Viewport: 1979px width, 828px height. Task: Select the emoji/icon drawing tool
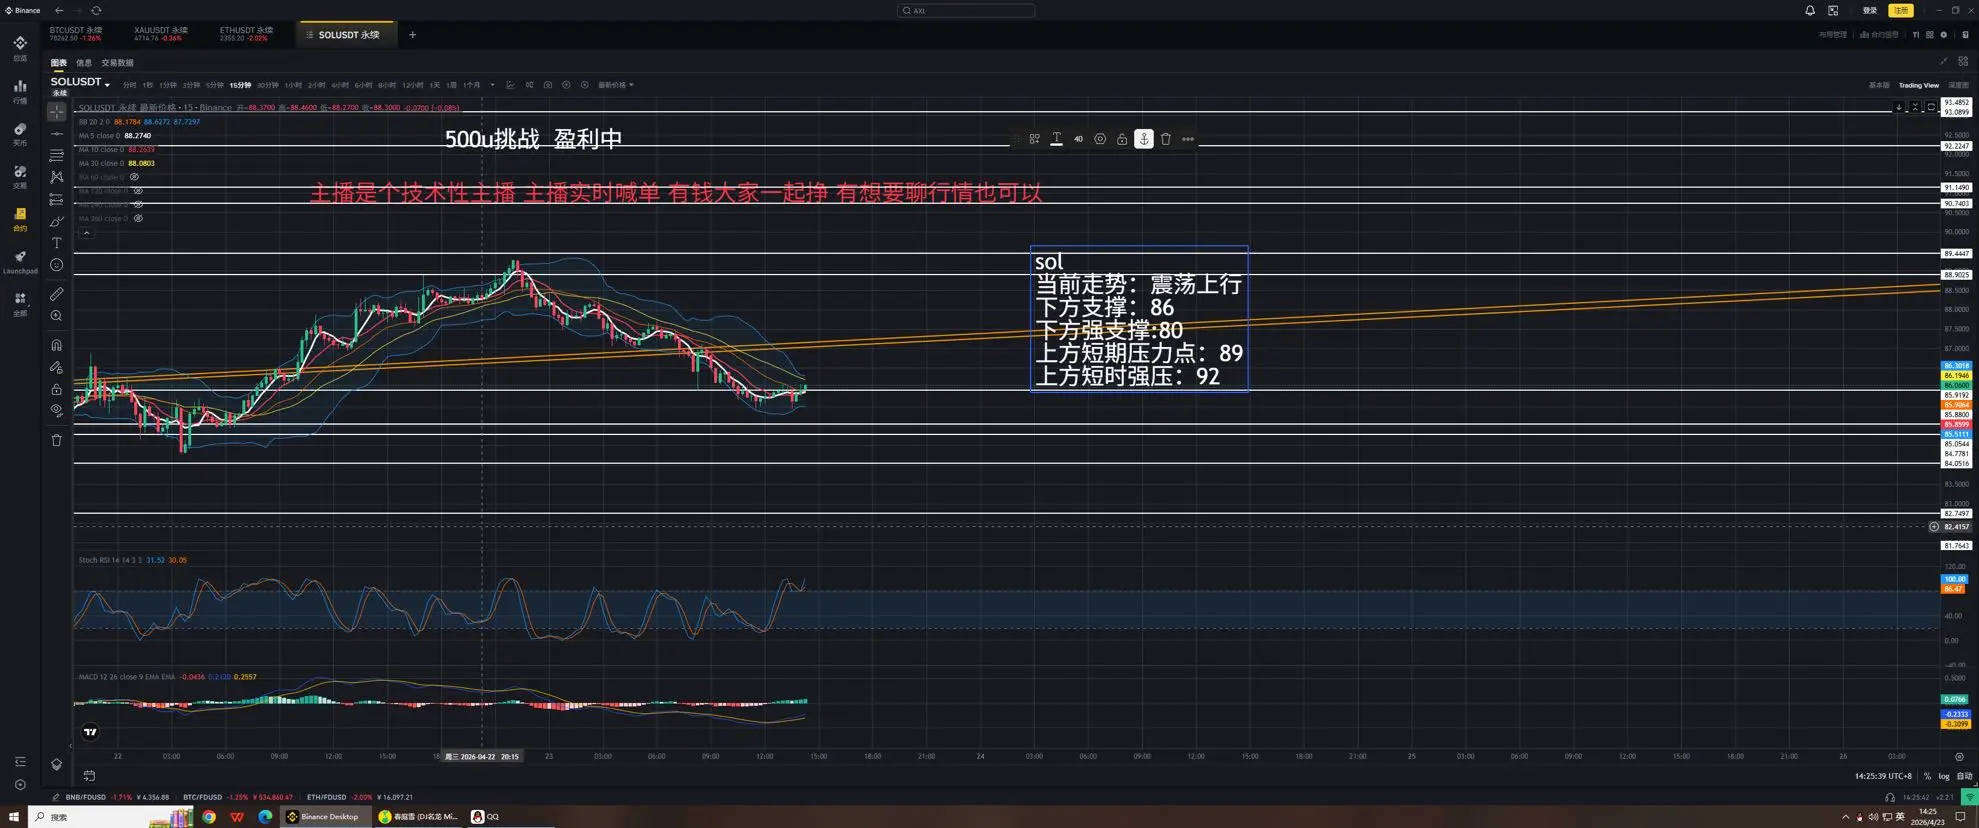(x=56, y=265)
